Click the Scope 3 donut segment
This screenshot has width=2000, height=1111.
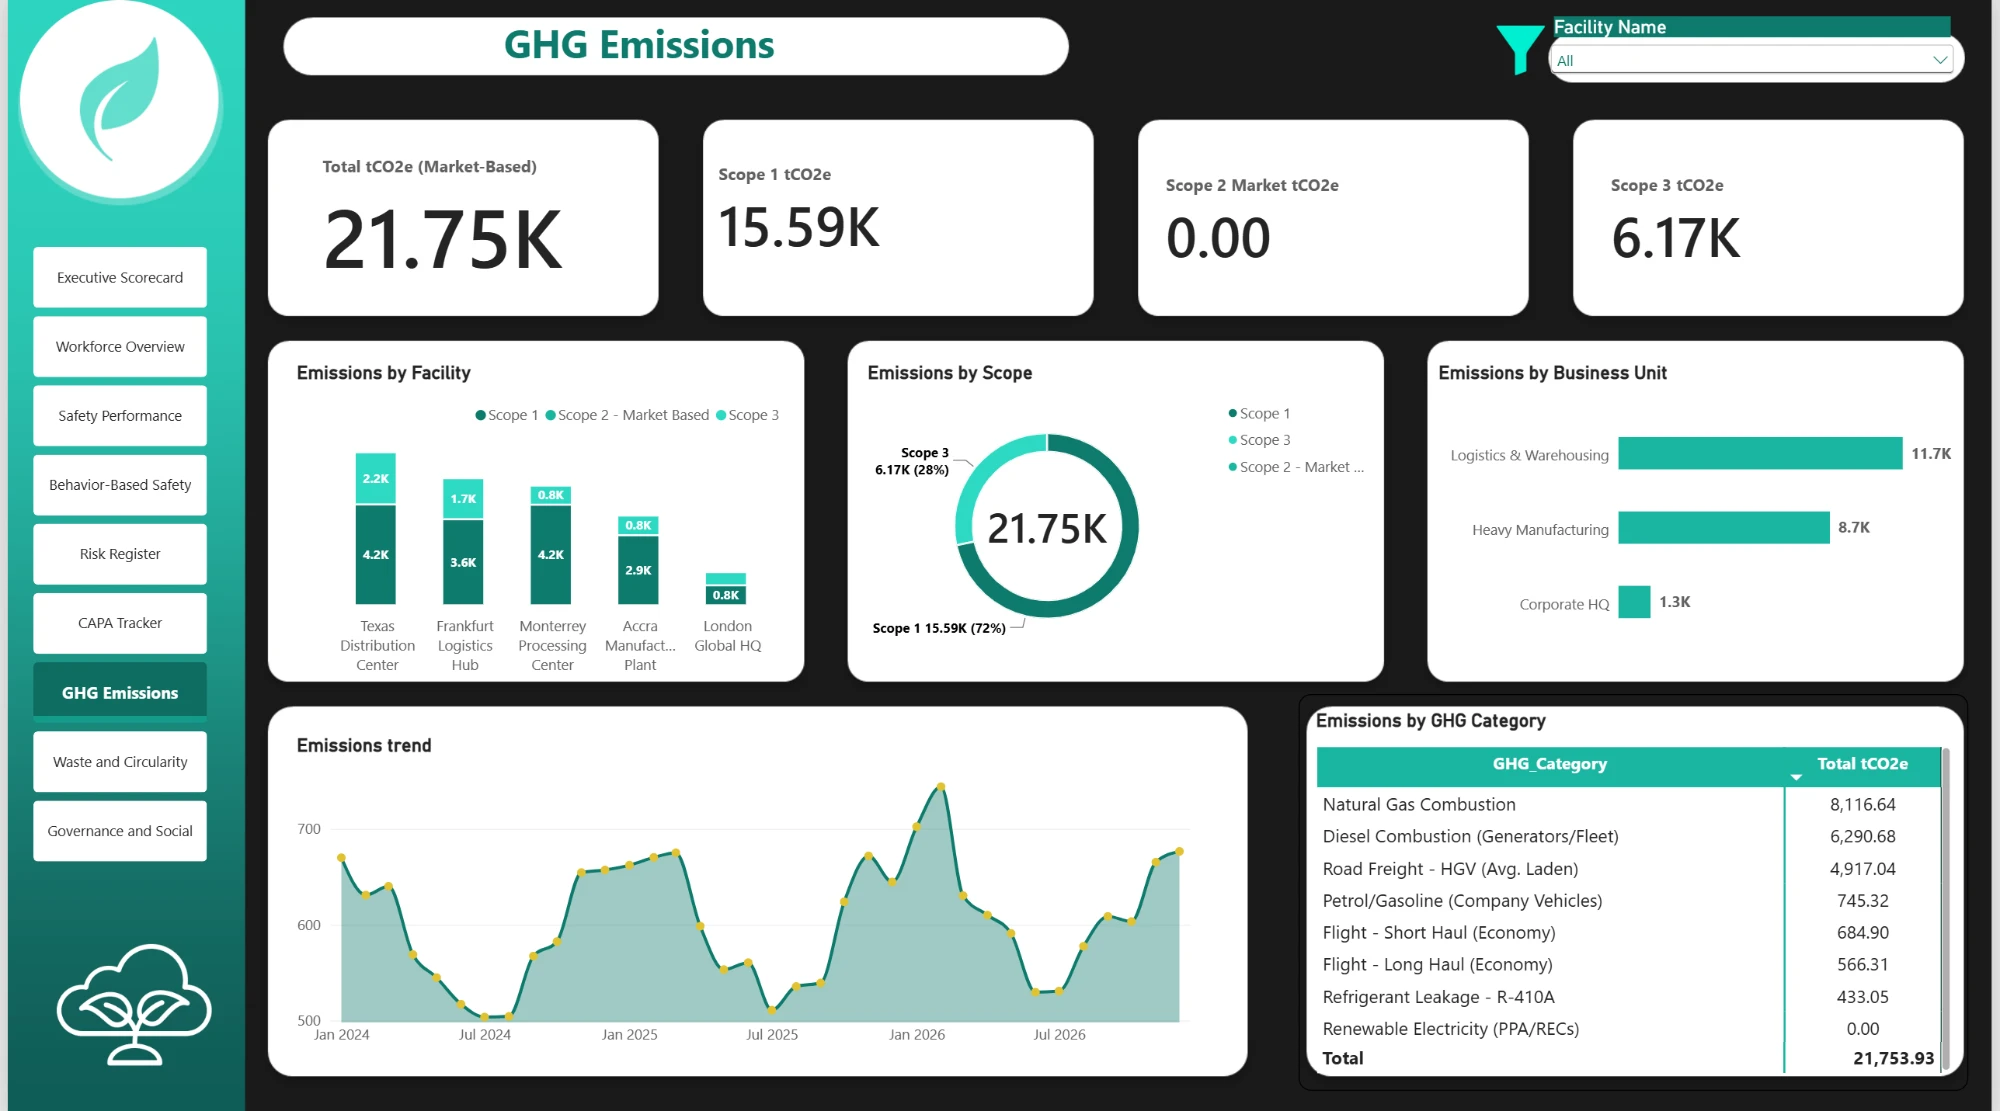coord(981,473)
